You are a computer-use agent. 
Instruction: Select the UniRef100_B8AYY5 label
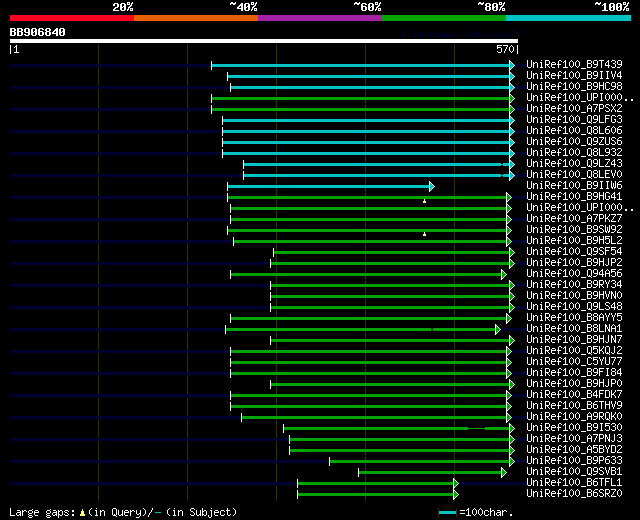[574, 318]
